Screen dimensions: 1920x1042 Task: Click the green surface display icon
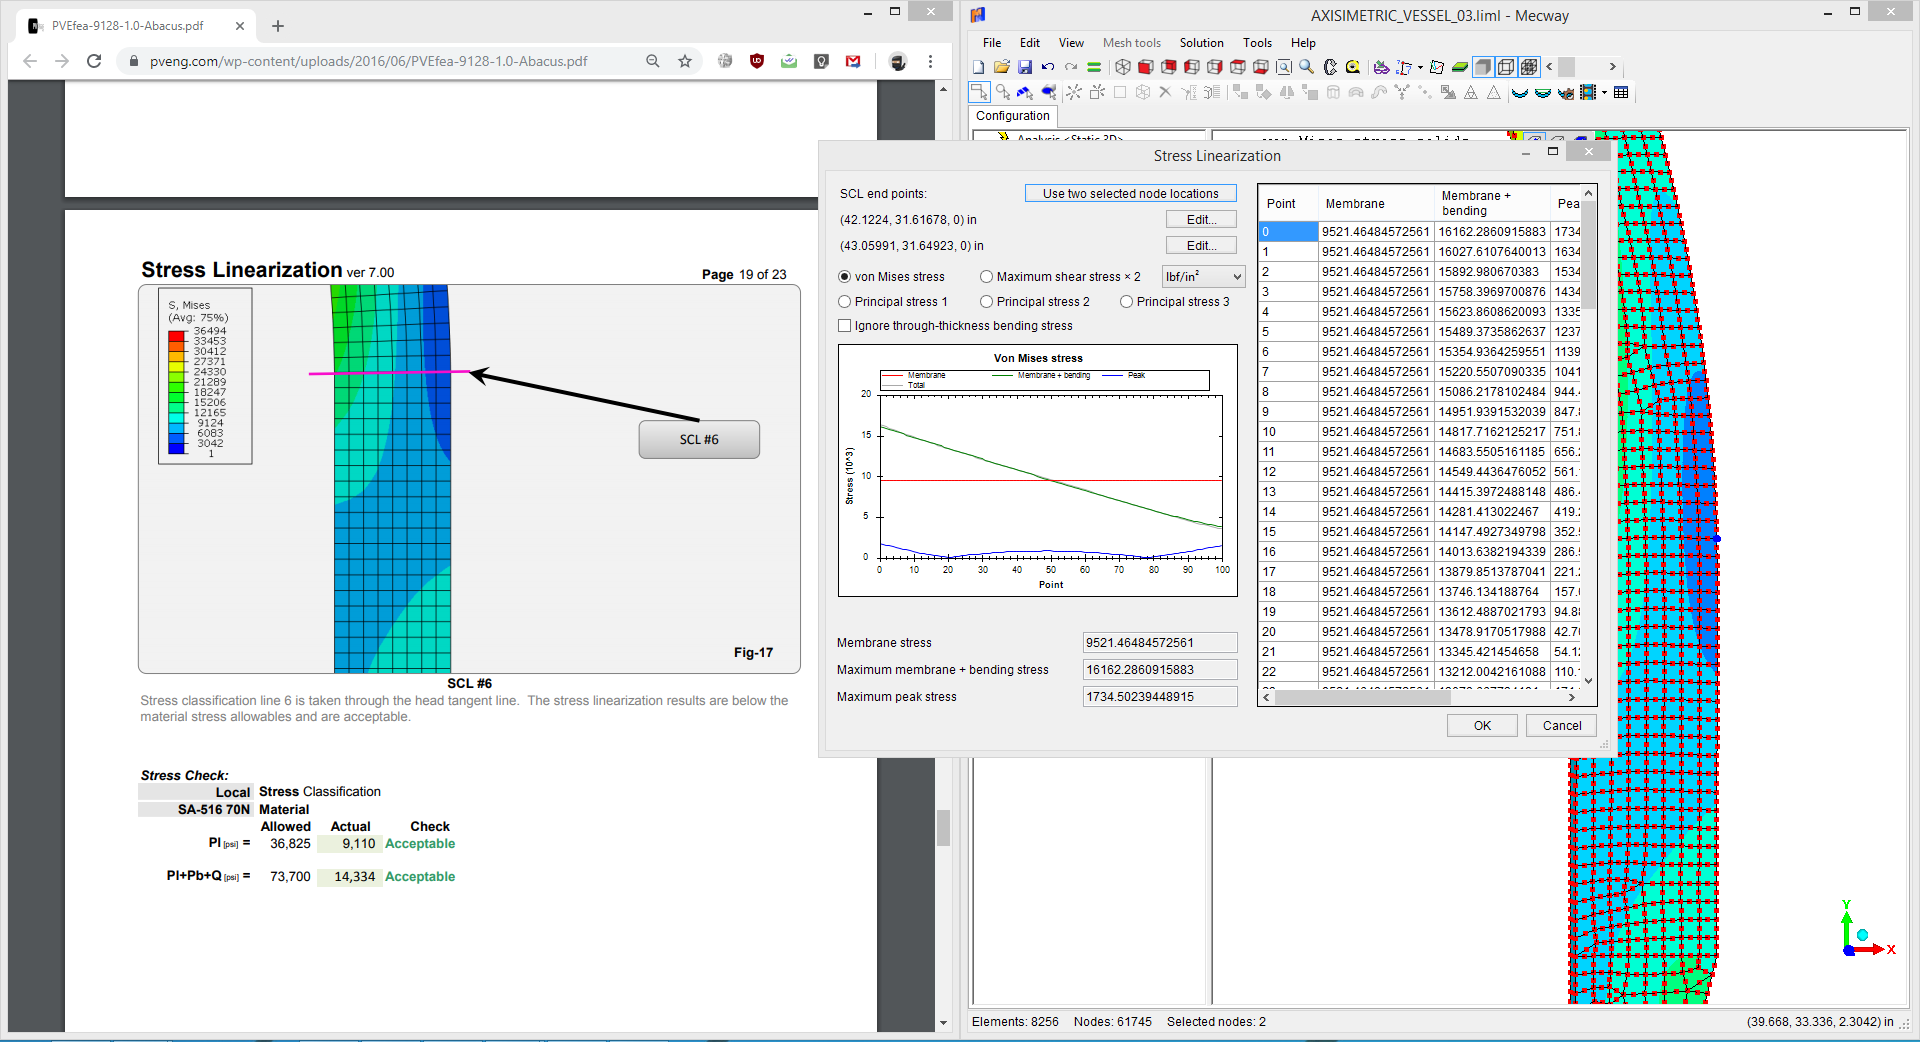[x=1460, y=67]
